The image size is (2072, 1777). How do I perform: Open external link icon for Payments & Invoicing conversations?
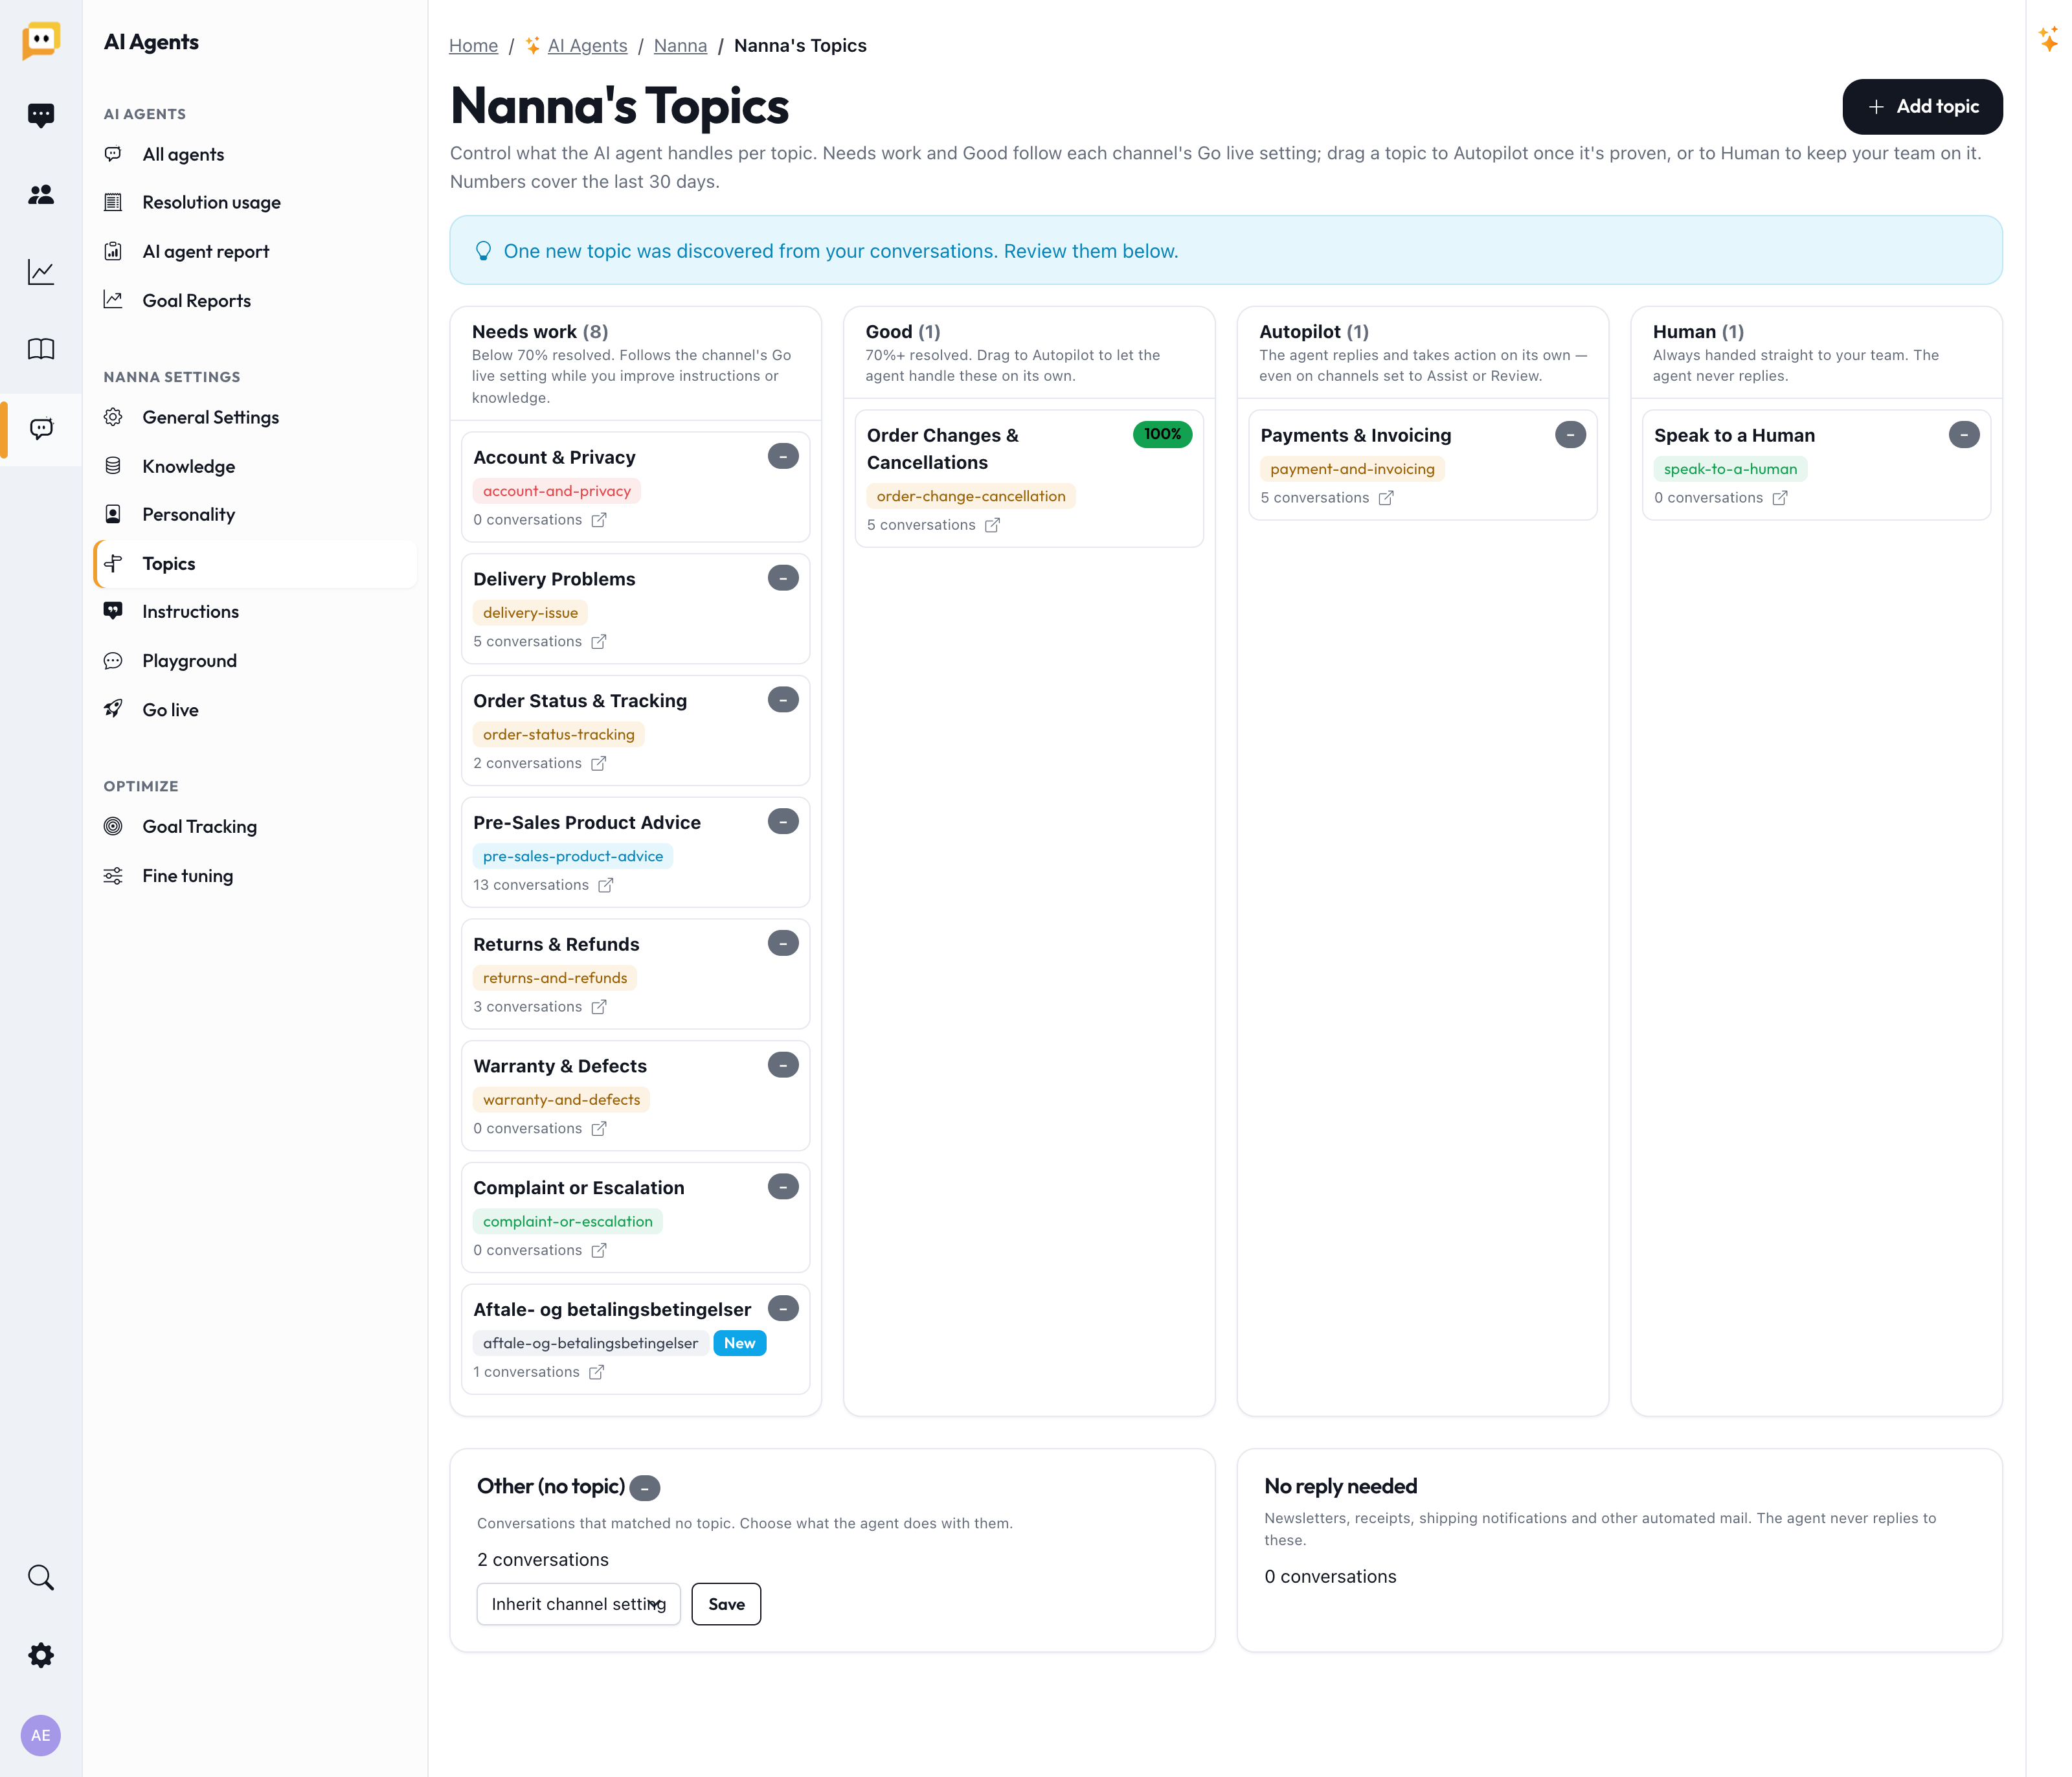click(x=1386, y=498)
